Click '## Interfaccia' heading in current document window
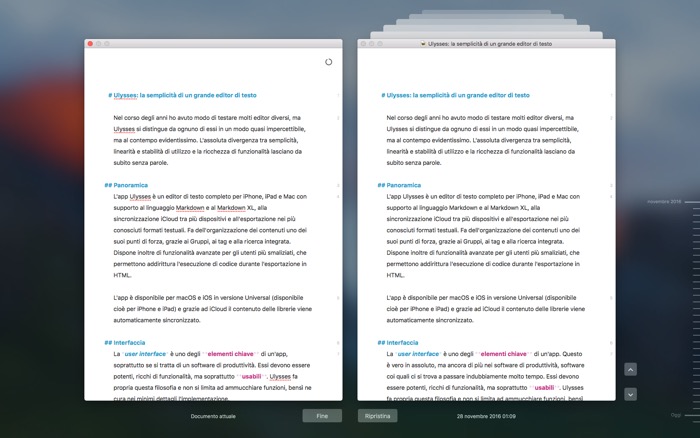Screen dimensions: 700x438 pos(125,342)
